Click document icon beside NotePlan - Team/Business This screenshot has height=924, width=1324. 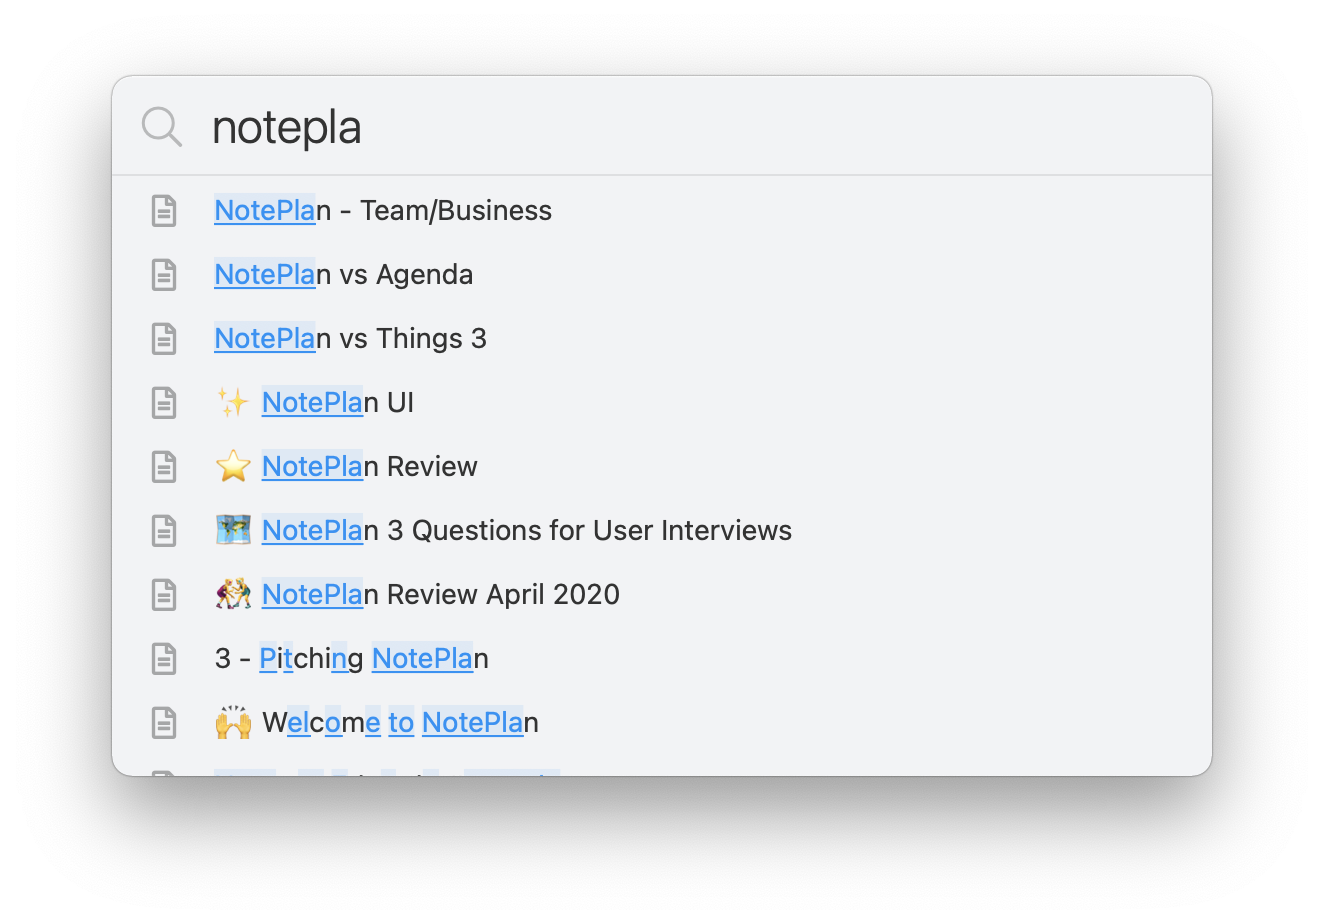tap(164, 211)
